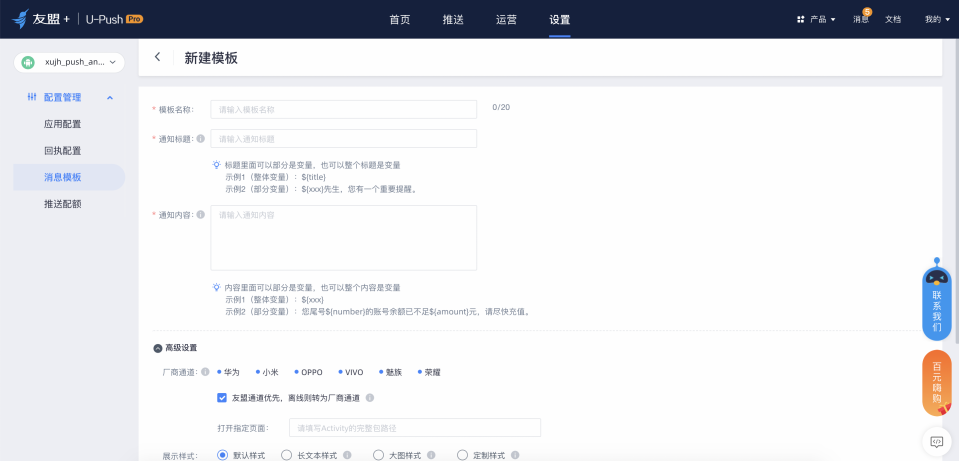Go to the 运营 tab

(x=506, y=20)
